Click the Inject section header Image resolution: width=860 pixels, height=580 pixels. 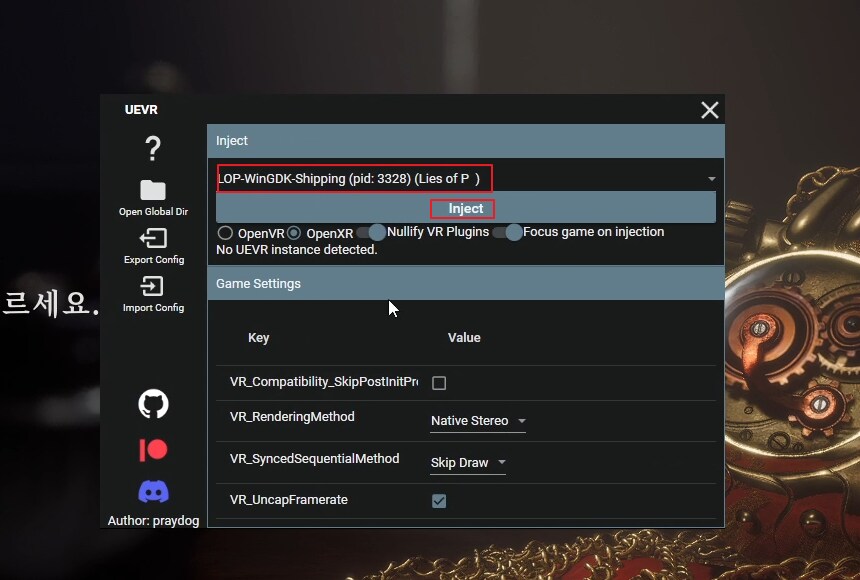point(465,141)
